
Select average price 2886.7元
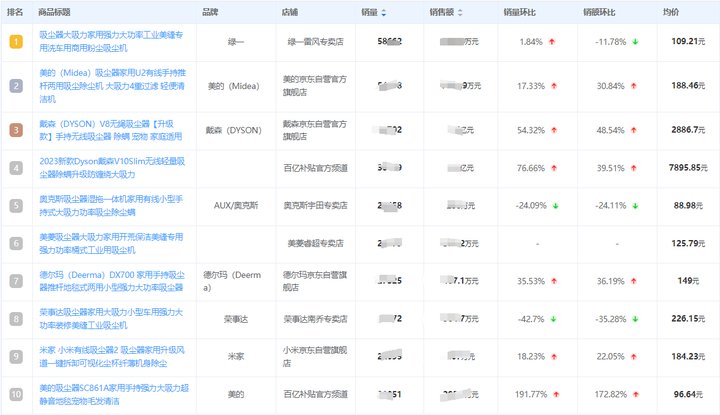pyautogui.click(x=688, y=130)
